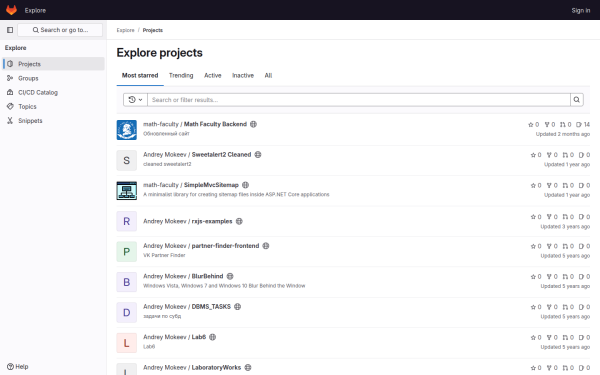Switch to the Active tab
Image resolution: width=600 pixels, height=375 pixels.
pyautogui.click(x=213, y=75)
